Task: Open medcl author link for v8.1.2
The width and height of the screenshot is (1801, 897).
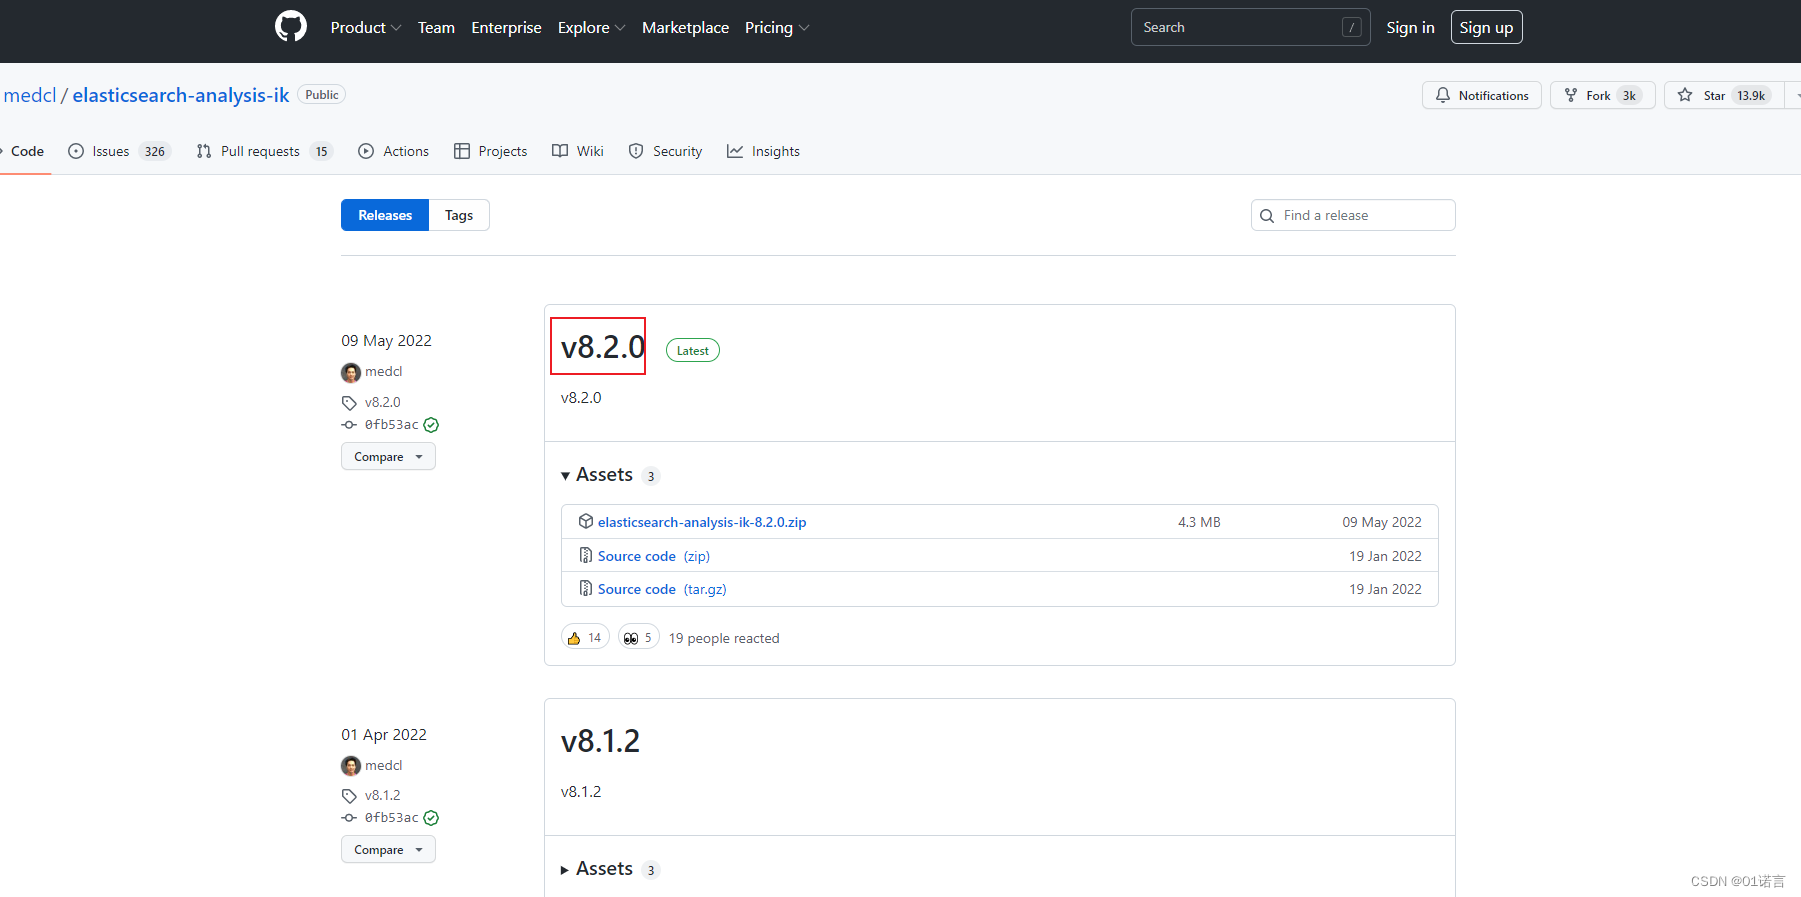Action: (x=383, y=765)
